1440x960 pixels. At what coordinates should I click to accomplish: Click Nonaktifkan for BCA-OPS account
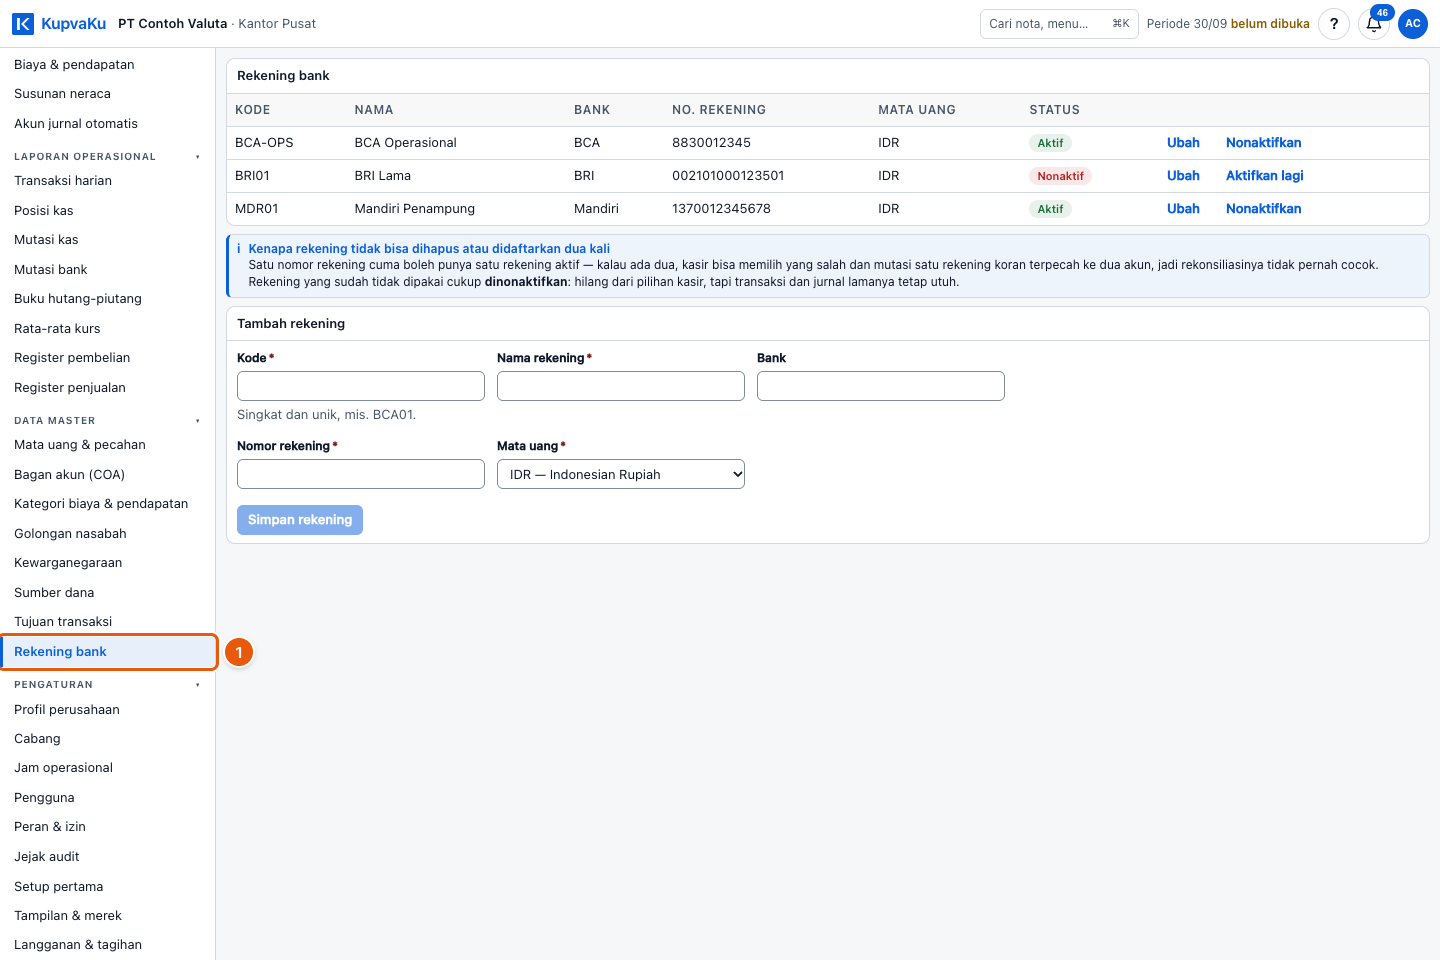point(1263,143)
